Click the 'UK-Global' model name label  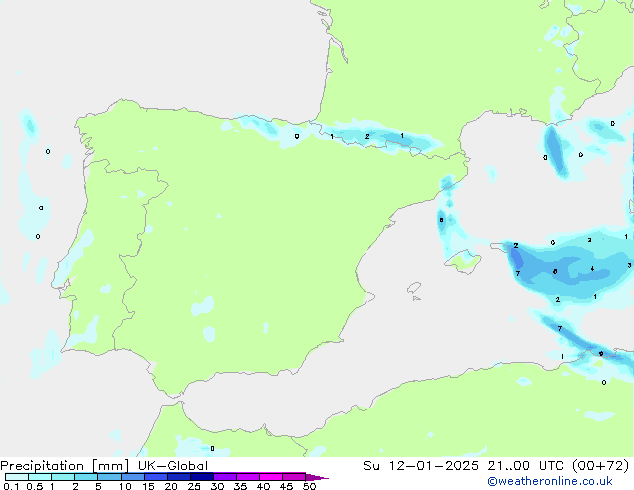tap(173, 466)
